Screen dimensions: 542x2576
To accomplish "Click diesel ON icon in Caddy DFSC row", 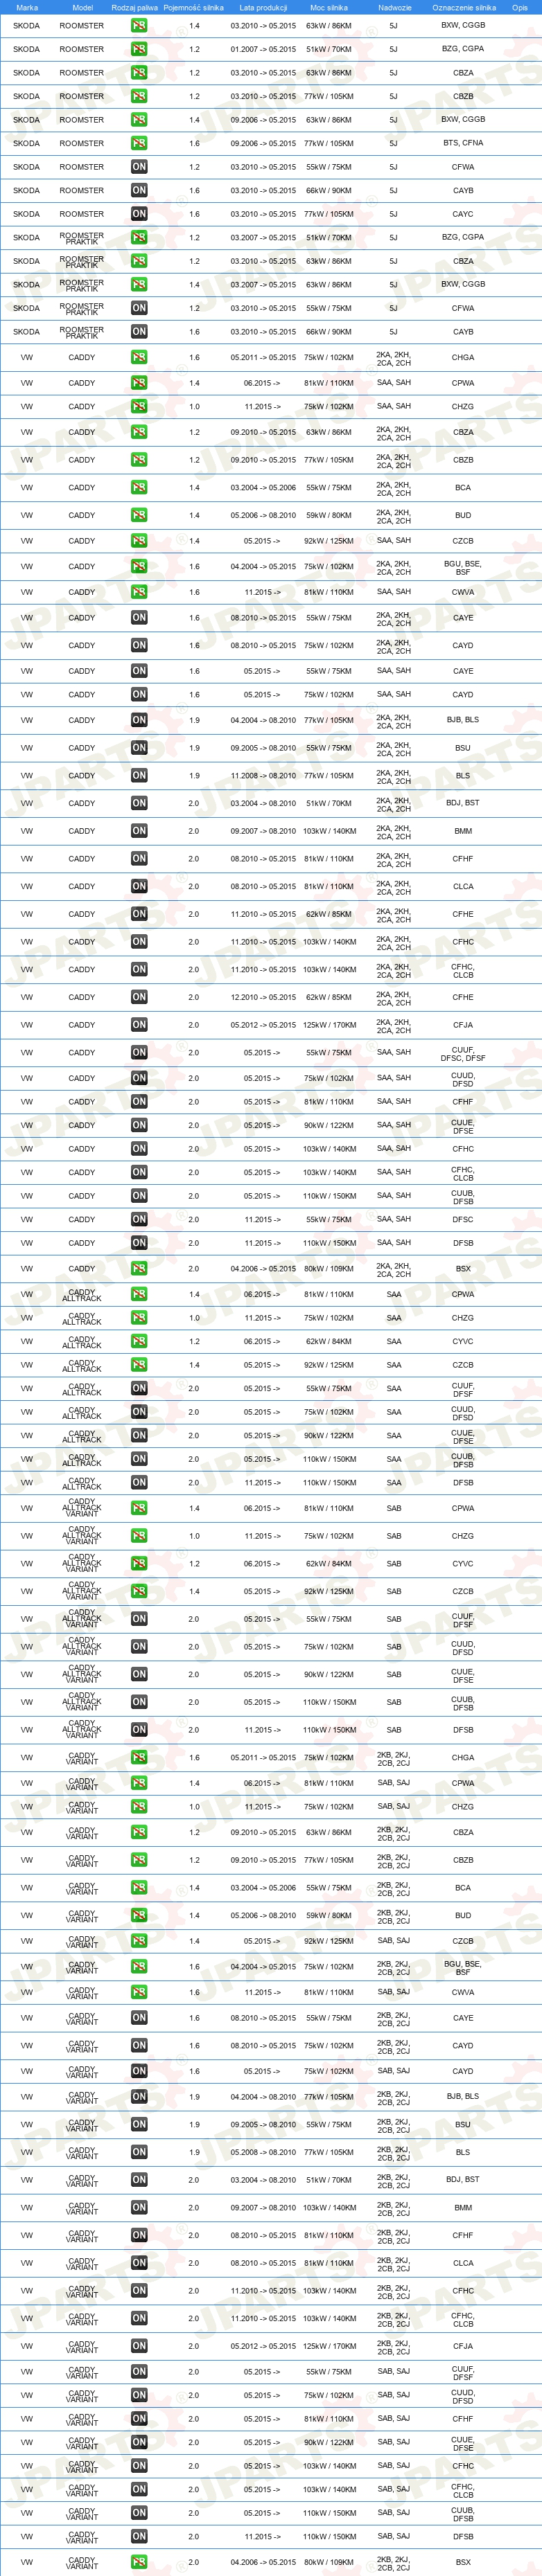I will pos(139,1219).
